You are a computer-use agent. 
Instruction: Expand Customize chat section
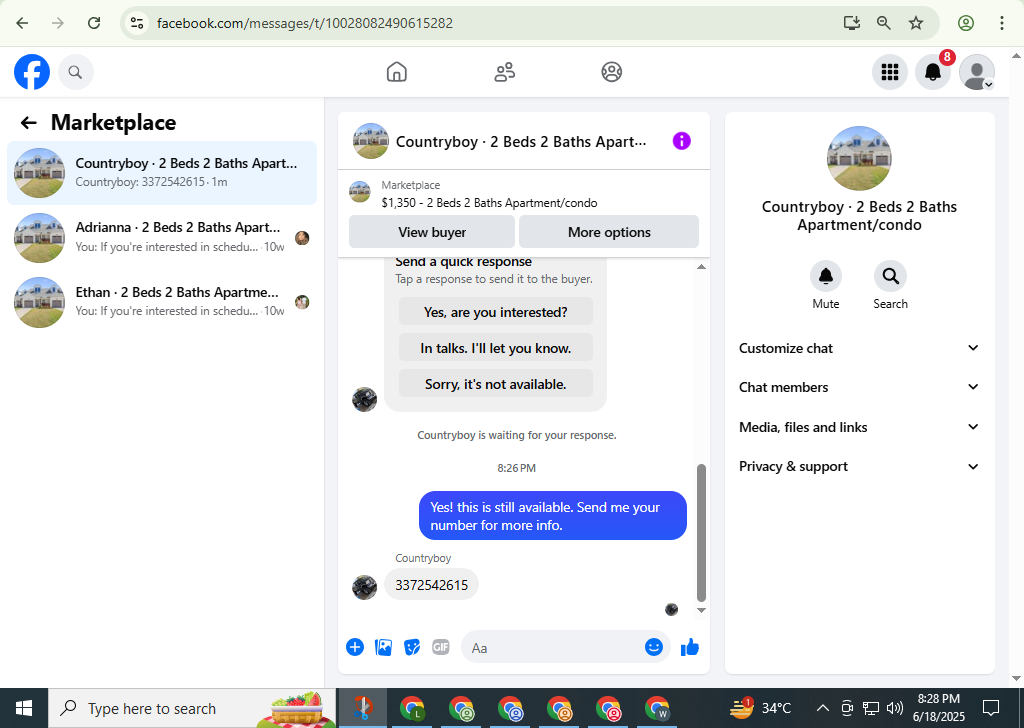coord(859,348)
